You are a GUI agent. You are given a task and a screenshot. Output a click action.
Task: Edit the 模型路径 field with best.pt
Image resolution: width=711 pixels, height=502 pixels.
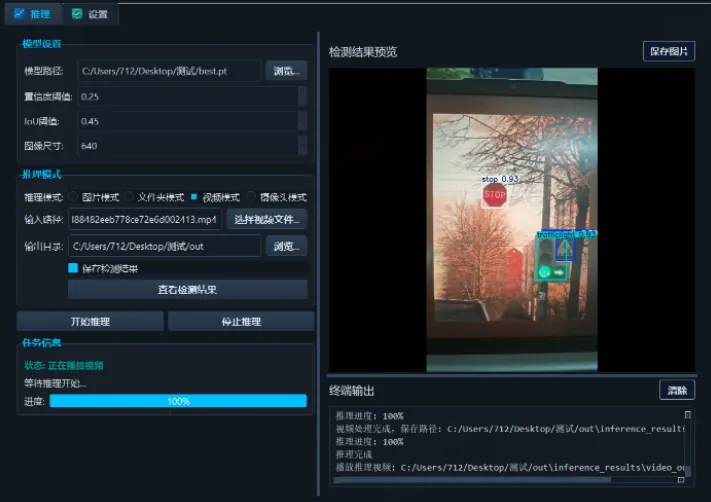169,71
